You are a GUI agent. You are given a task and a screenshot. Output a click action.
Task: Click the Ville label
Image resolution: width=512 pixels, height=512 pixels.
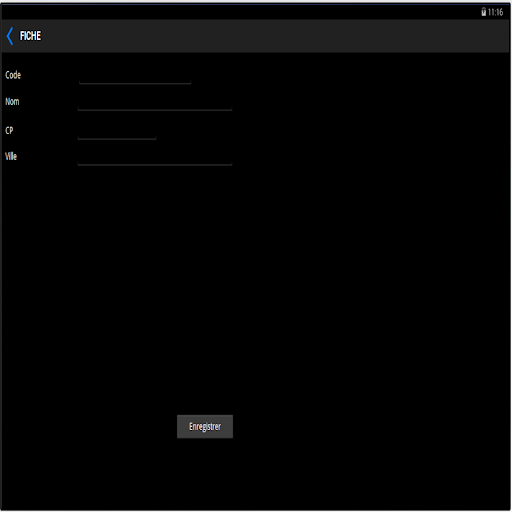pyautogui.click(x=11, y=156)
